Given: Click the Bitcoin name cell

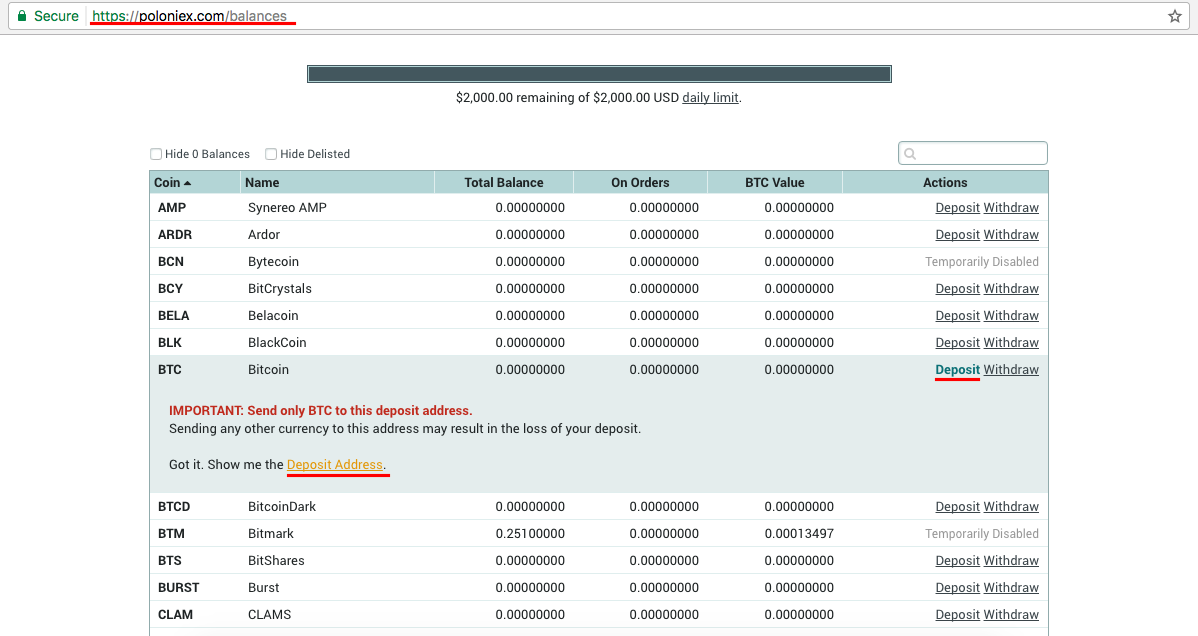Looking at the screenshot, I should (268, 370).
